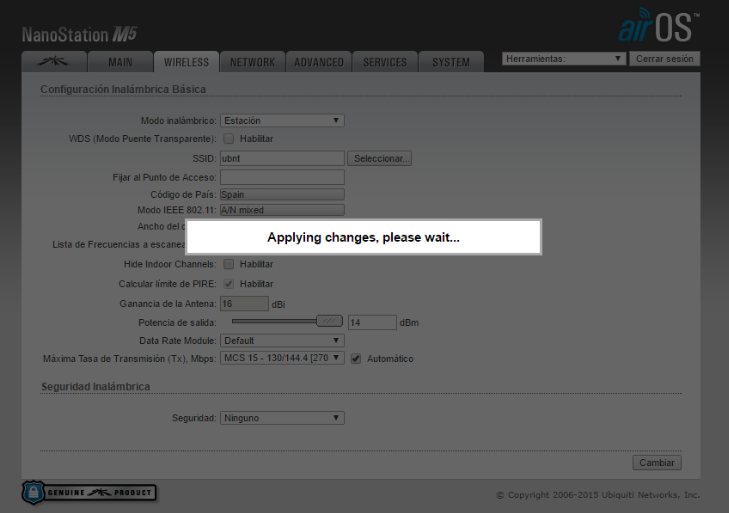Click the Configuración Inalámbrica Básica heading

[123, 89]
